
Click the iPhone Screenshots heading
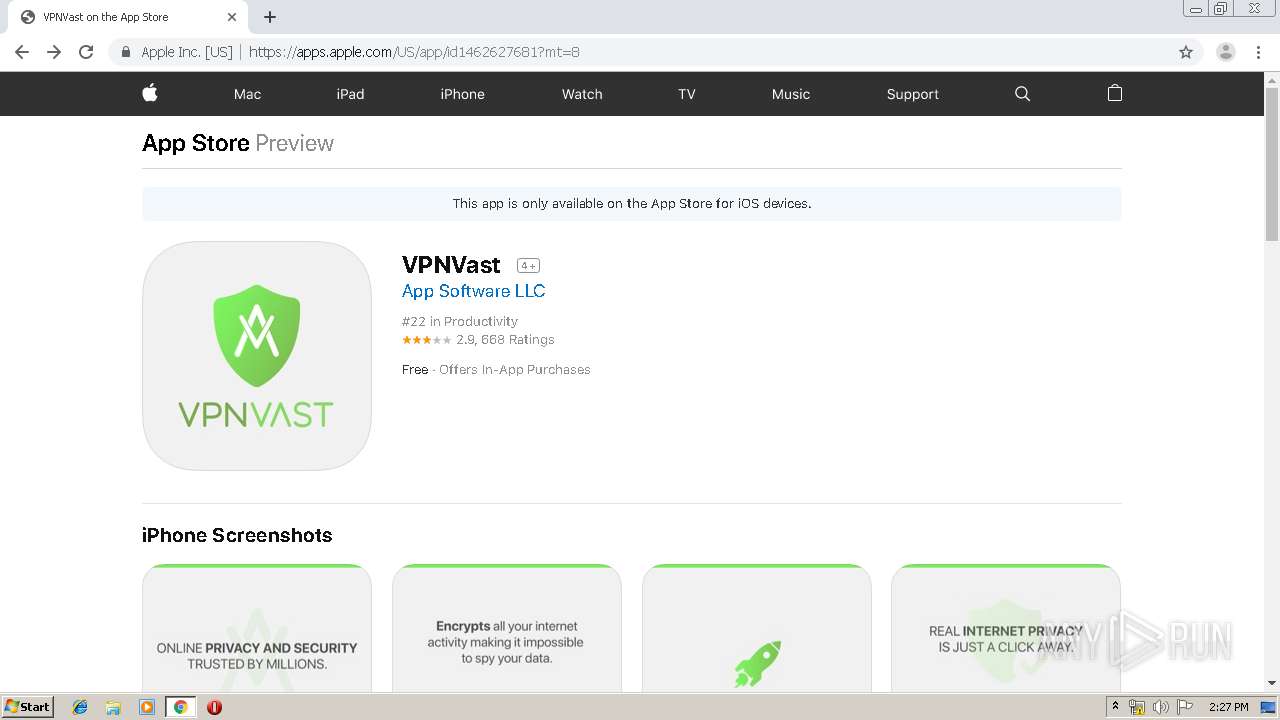pos(237,535)
